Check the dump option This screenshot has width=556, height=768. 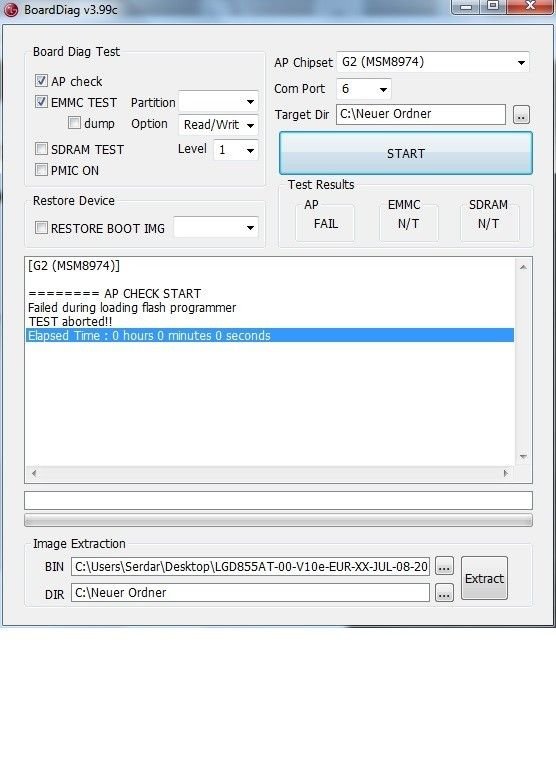coord(74,122)
